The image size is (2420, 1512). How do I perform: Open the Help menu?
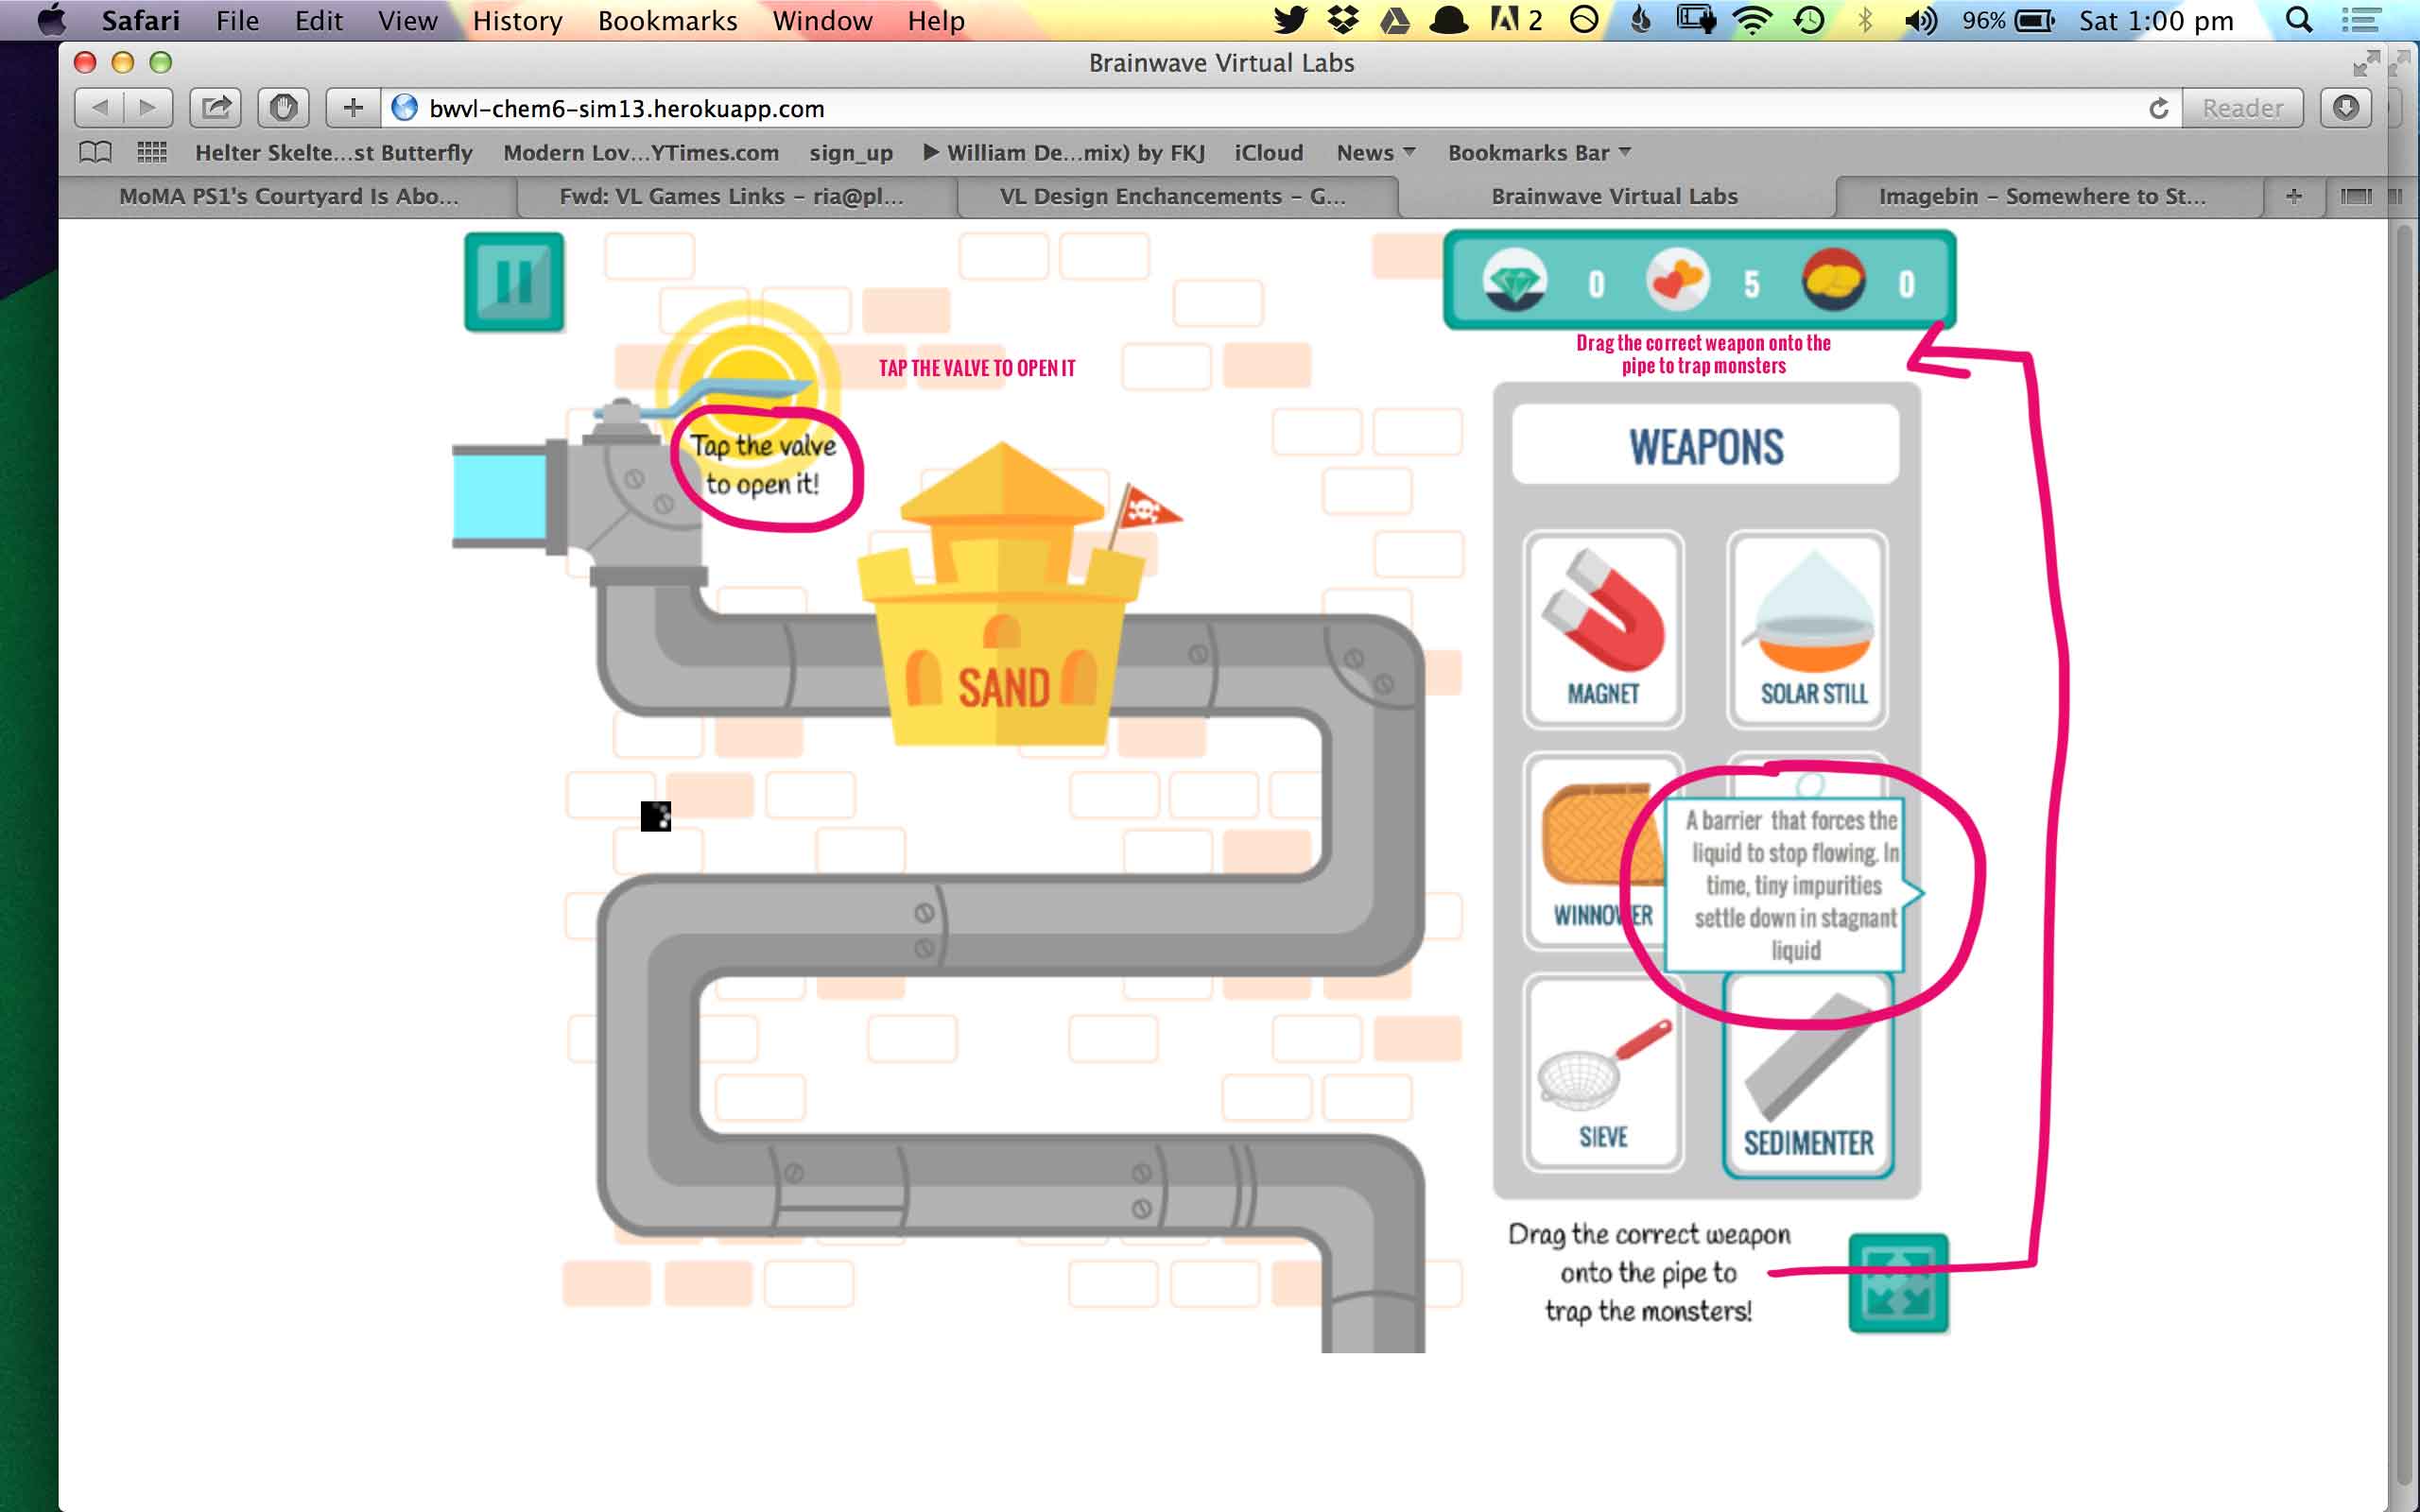pos(936,20)
